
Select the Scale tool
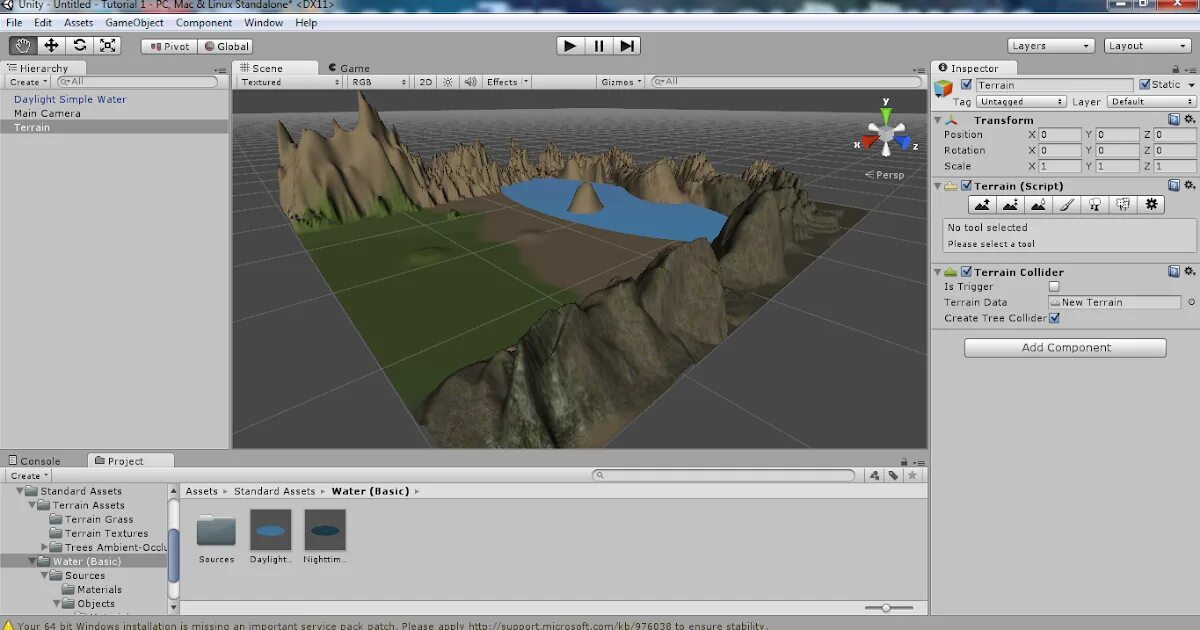108,45
